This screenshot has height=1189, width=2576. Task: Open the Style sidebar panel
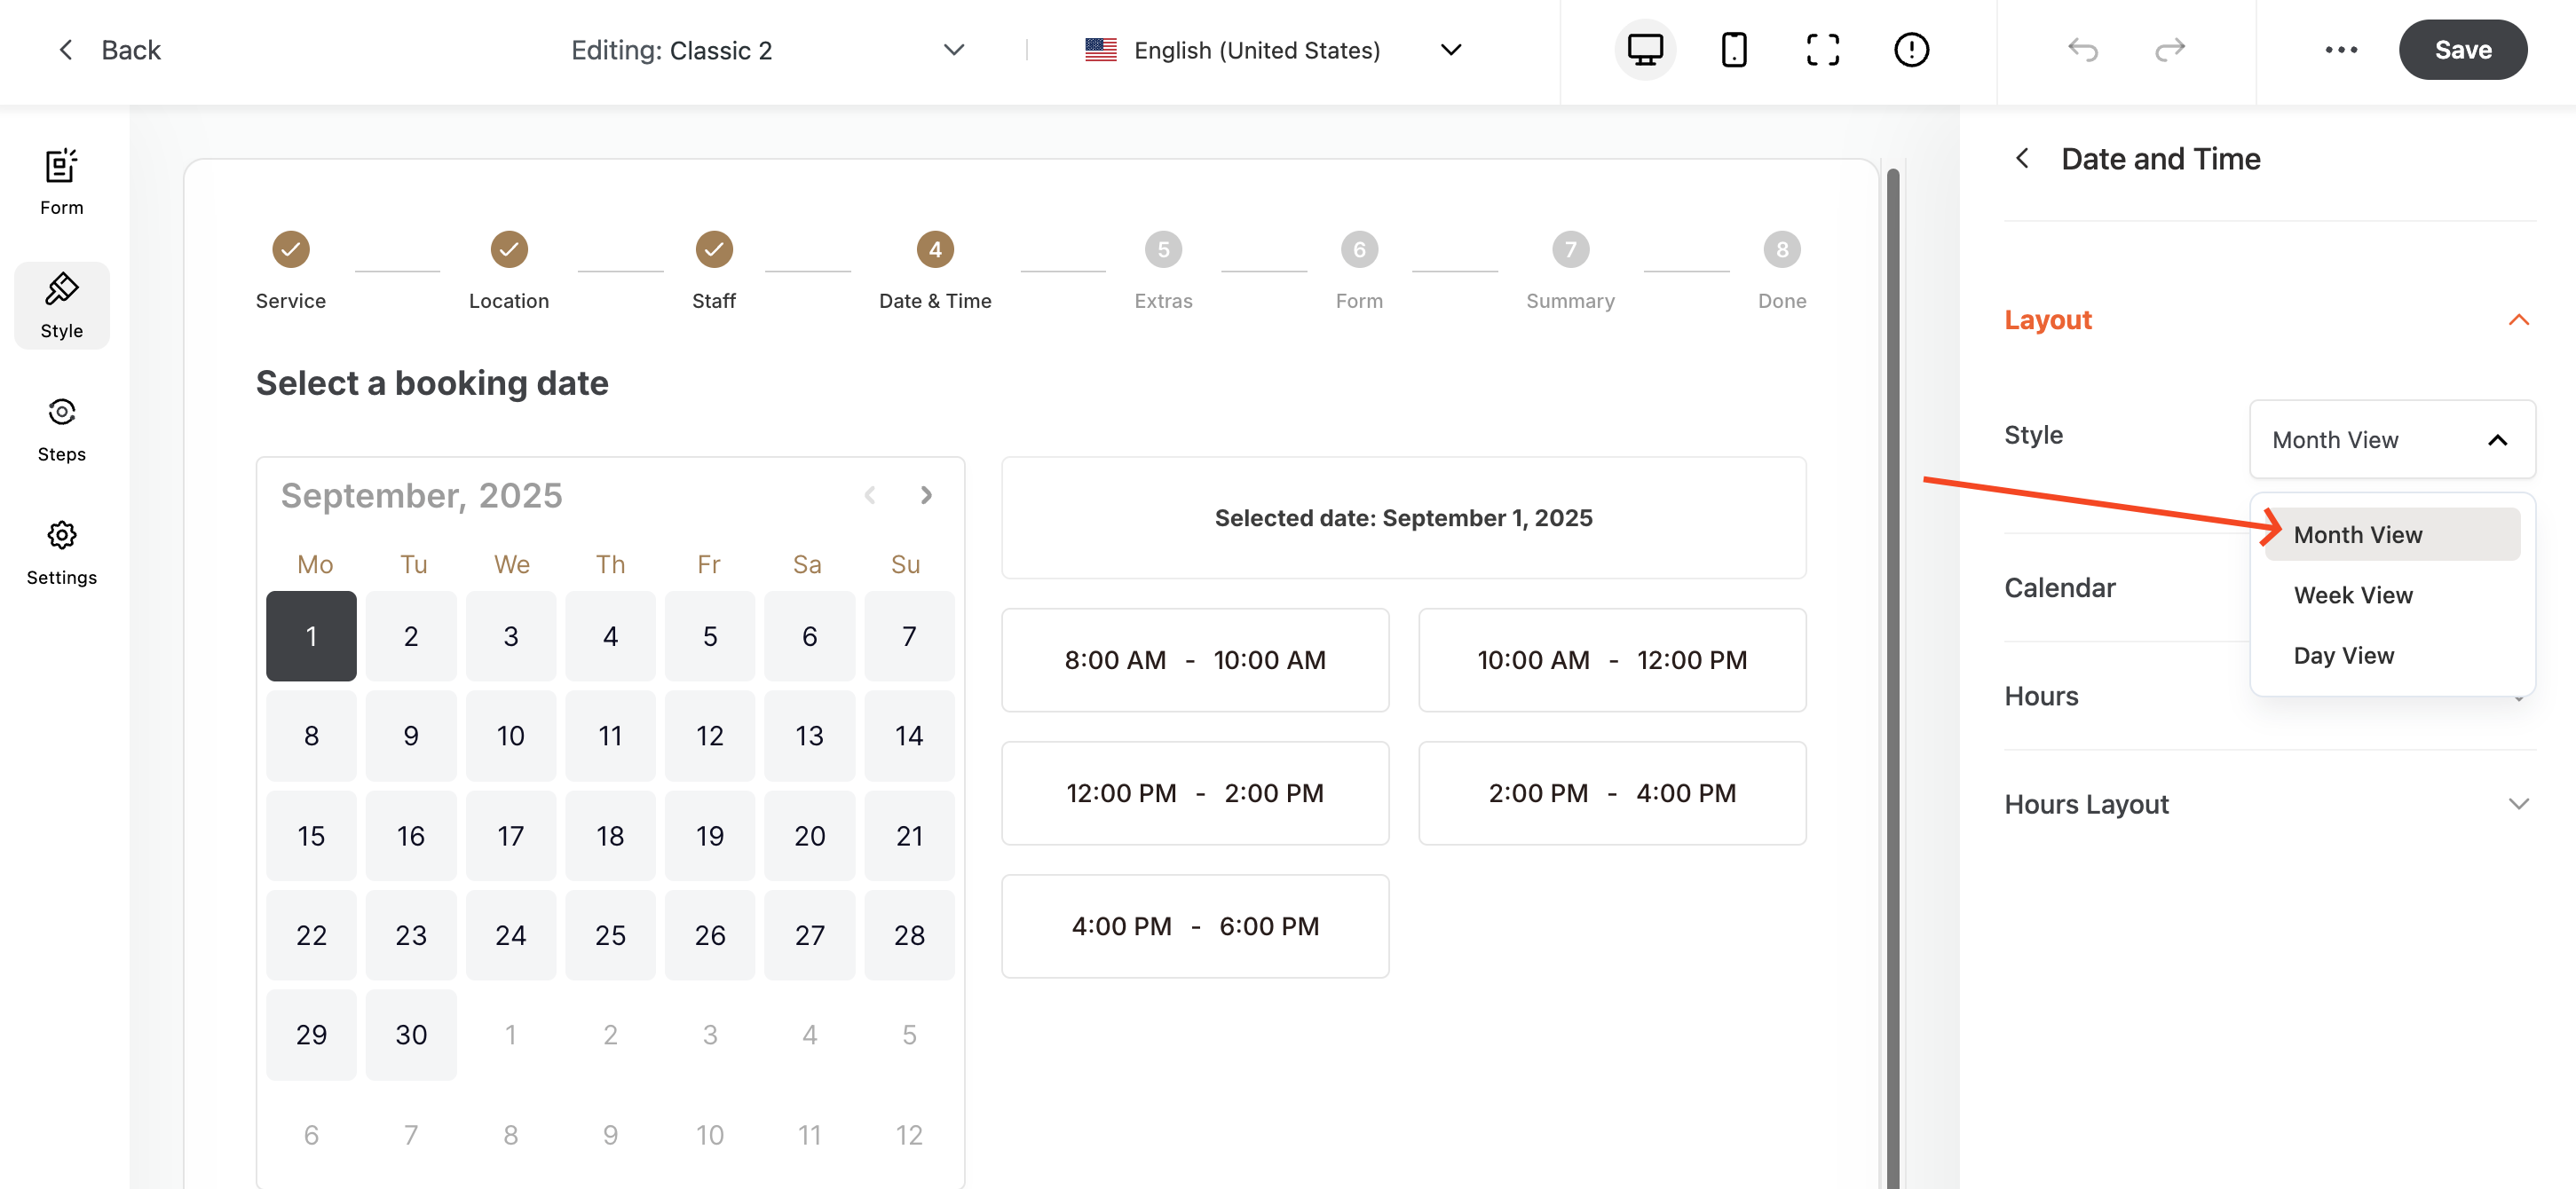coord(62,306)
